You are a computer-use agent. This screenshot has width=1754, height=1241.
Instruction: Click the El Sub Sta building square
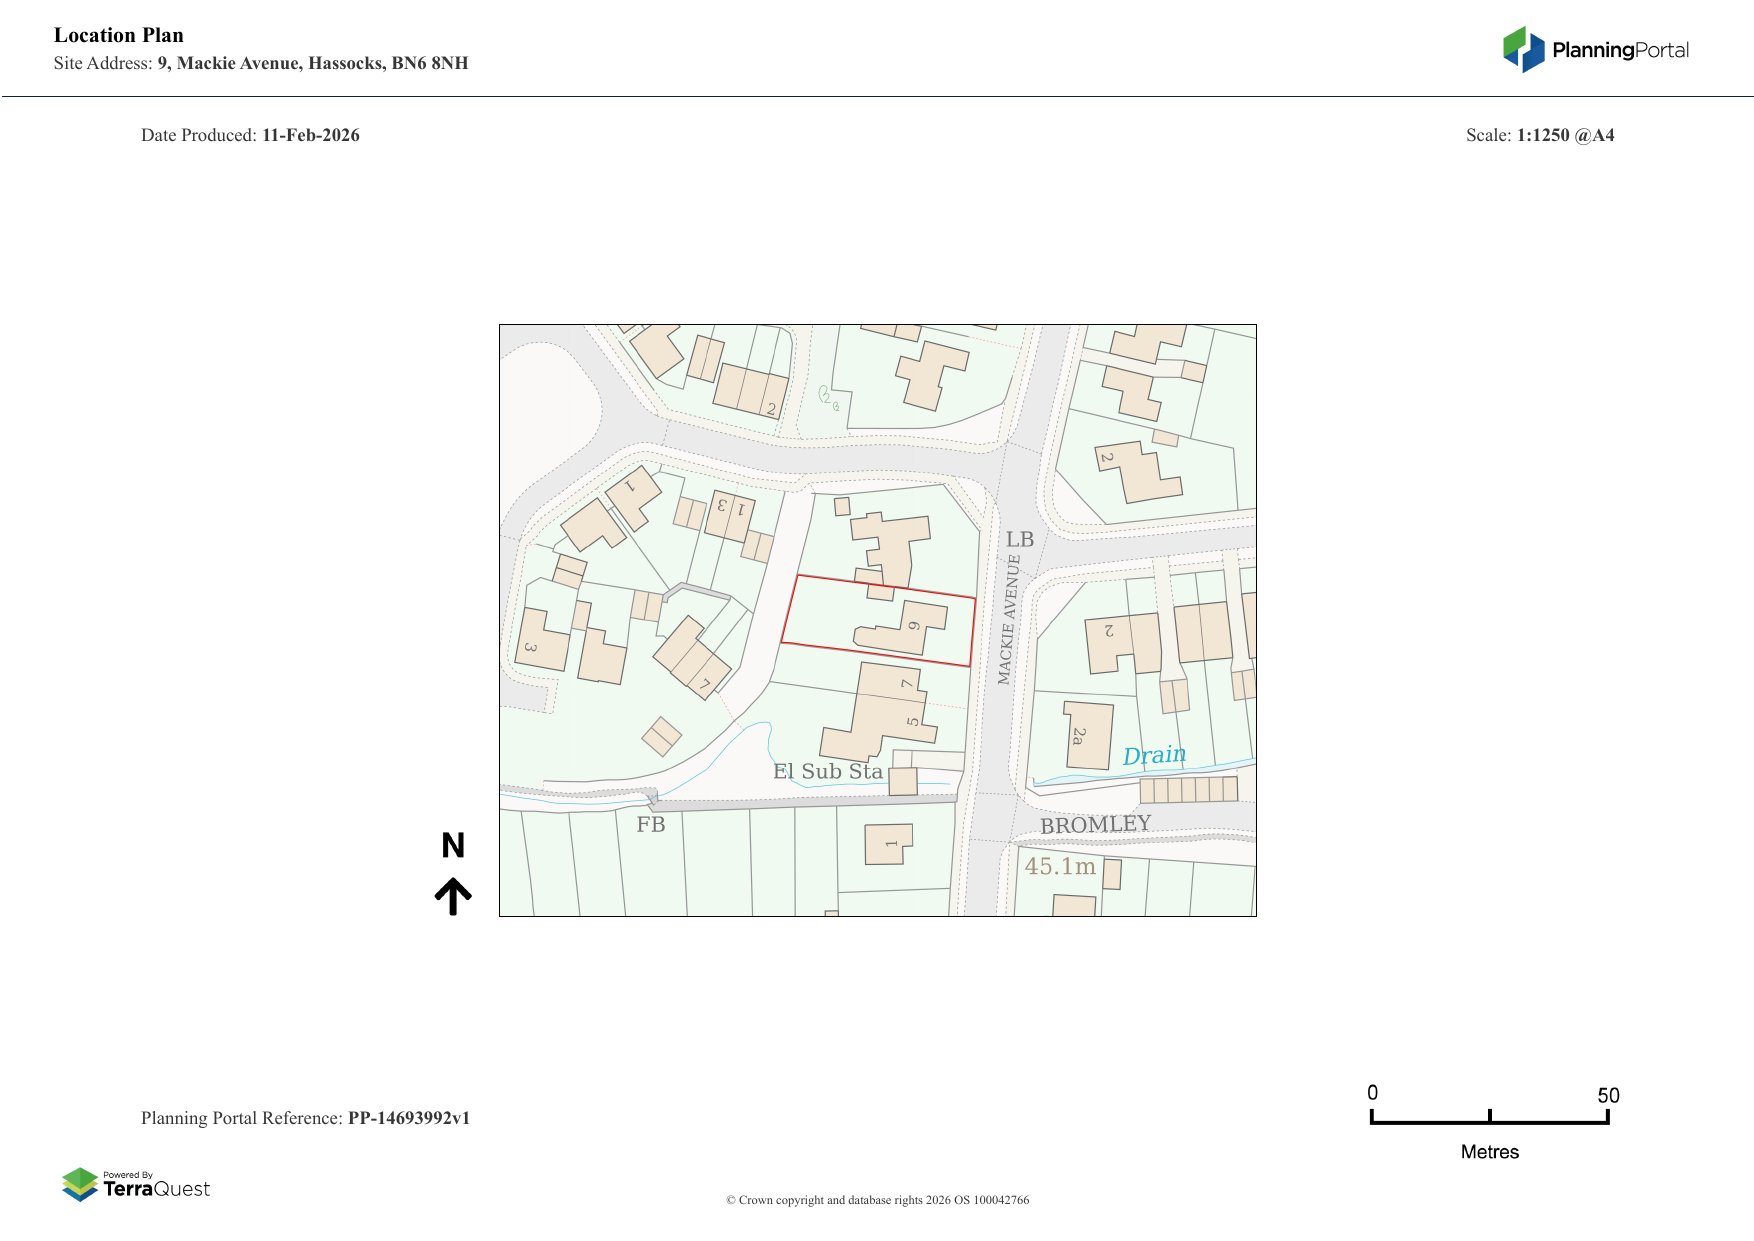(903, 781)
